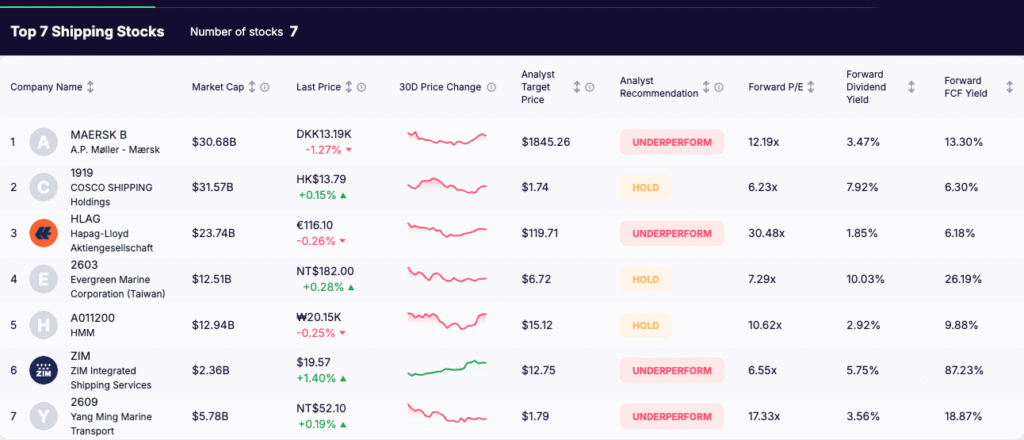1024x440 pixels.
Task: Open Last Price info icon
Action: [361, 87]
